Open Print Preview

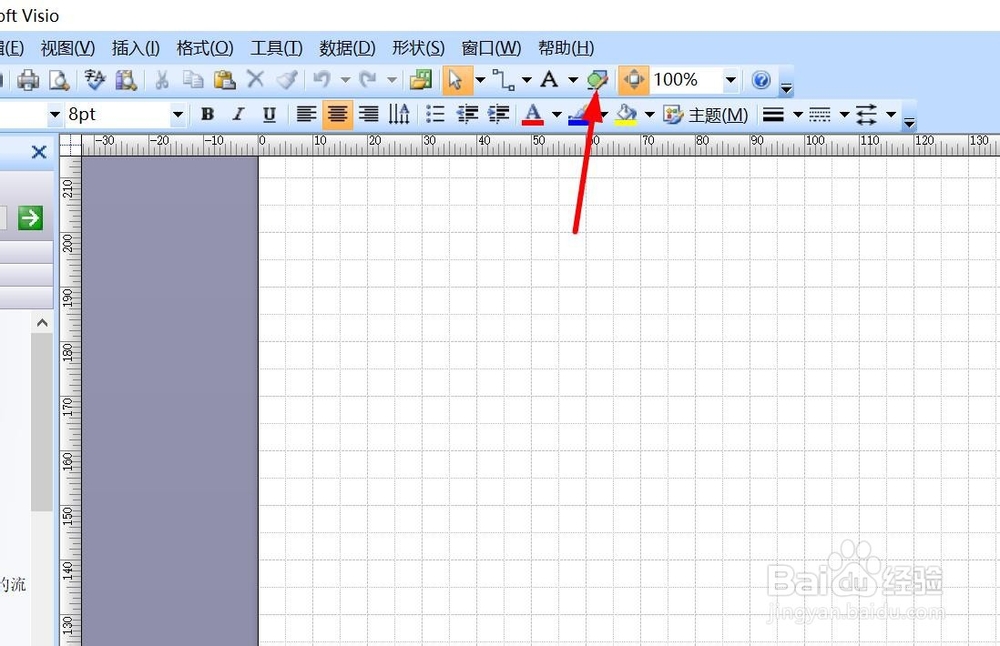(60, 80)
